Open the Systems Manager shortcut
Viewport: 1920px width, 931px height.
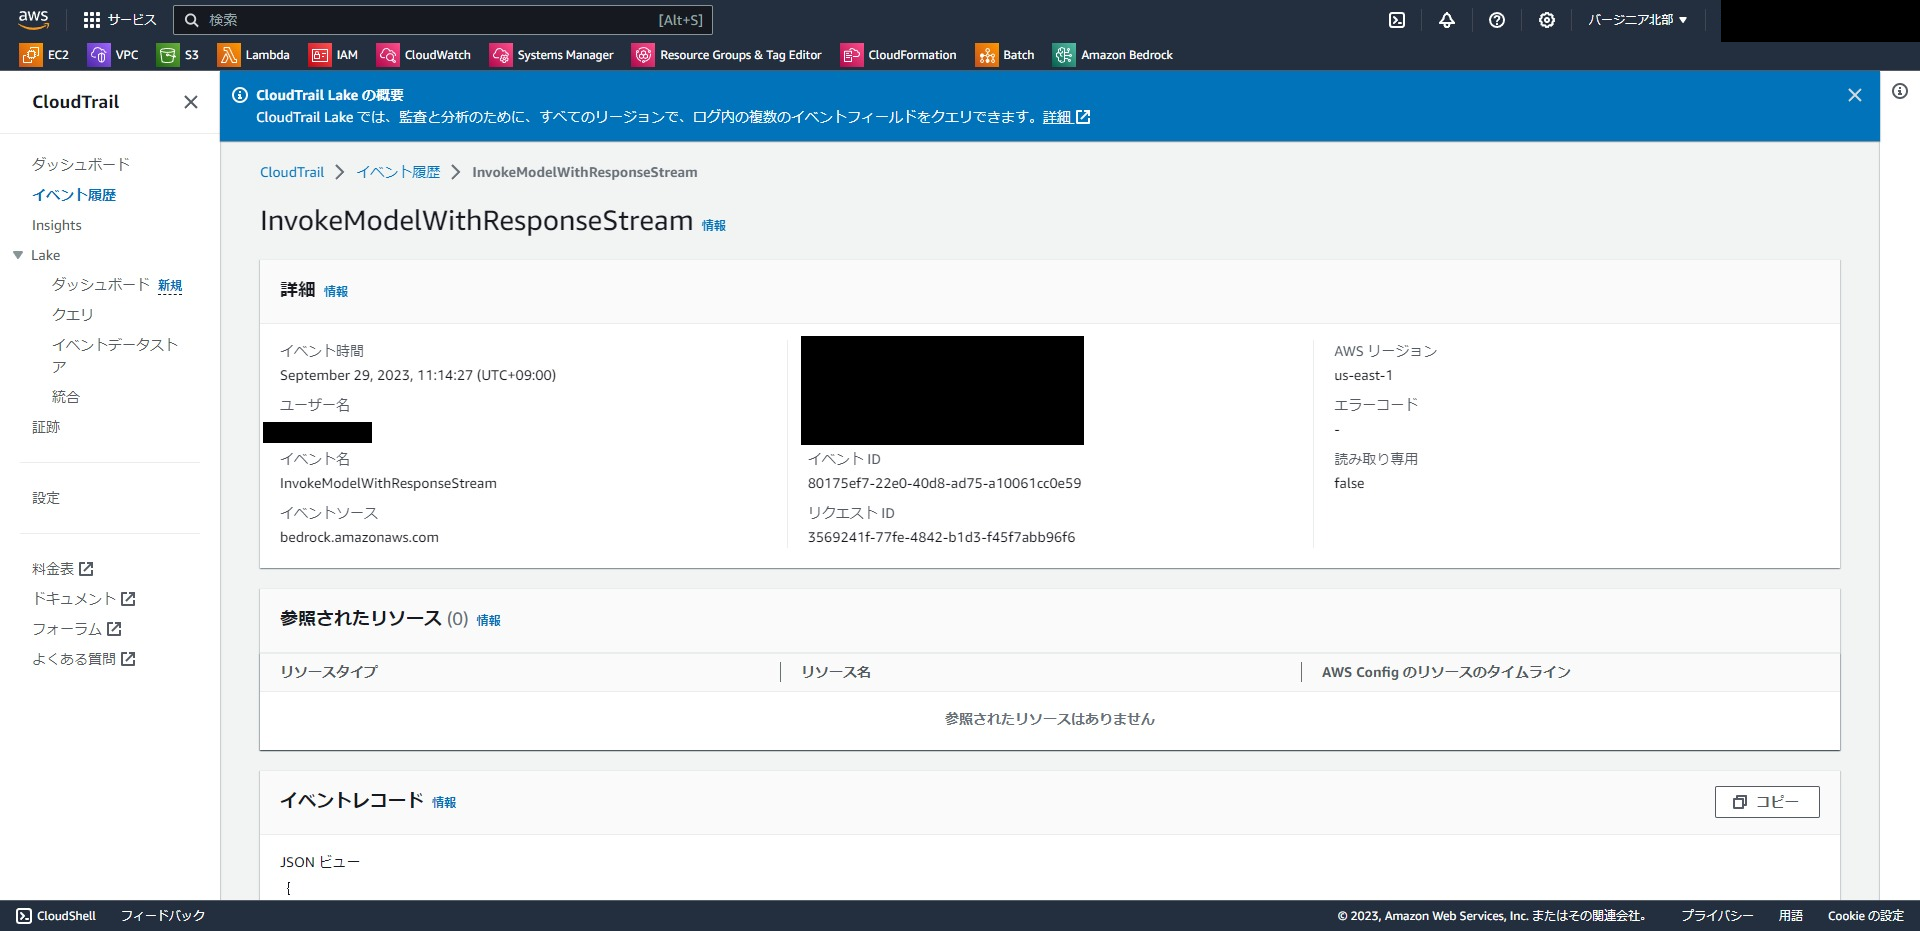coord(552,55)
